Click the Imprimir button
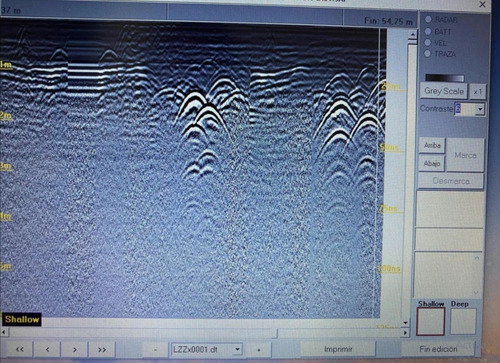The image size is (500, 363). point(338,349)
